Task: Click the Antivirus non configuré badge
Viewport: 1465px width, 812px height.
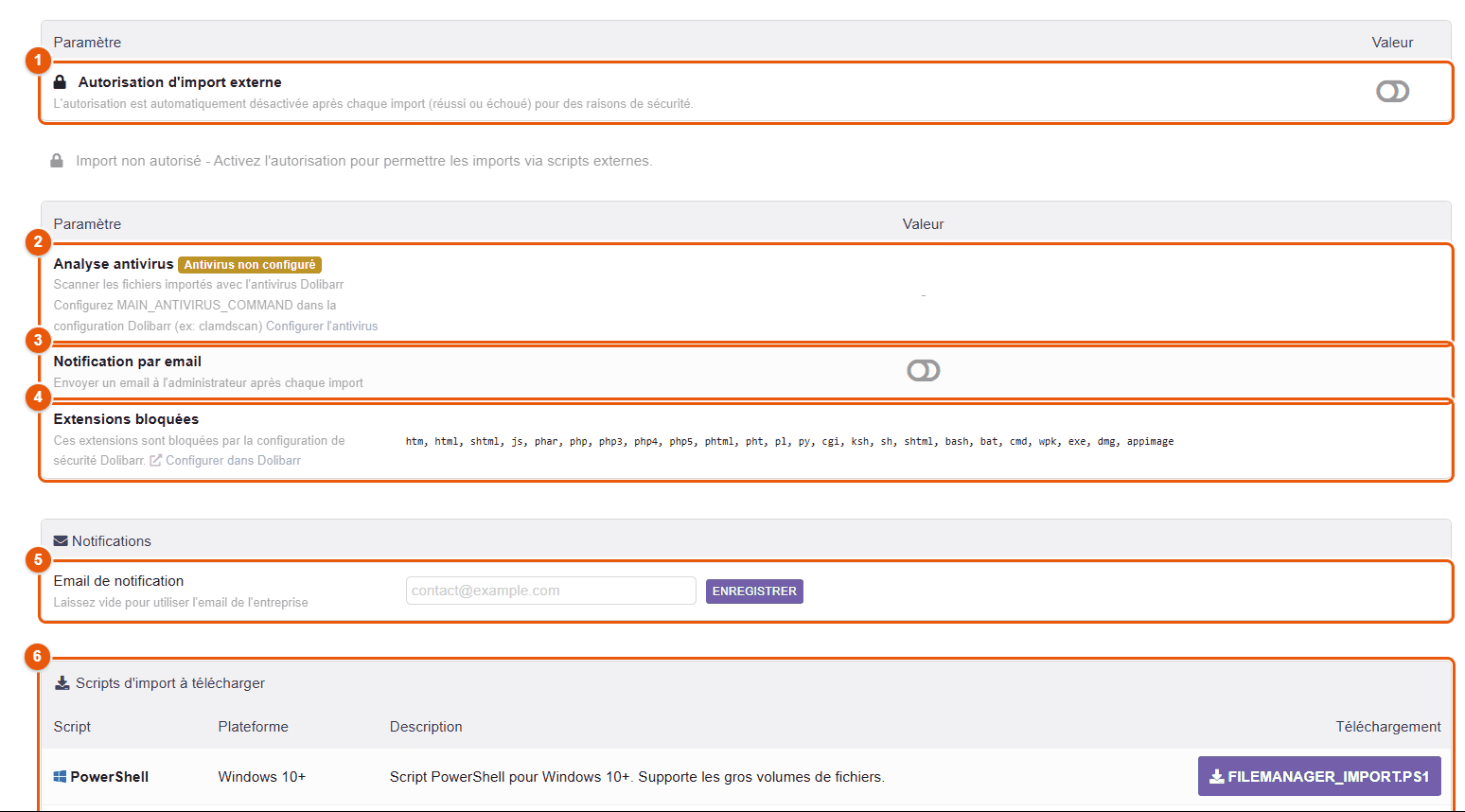Action: pos(250,265)
